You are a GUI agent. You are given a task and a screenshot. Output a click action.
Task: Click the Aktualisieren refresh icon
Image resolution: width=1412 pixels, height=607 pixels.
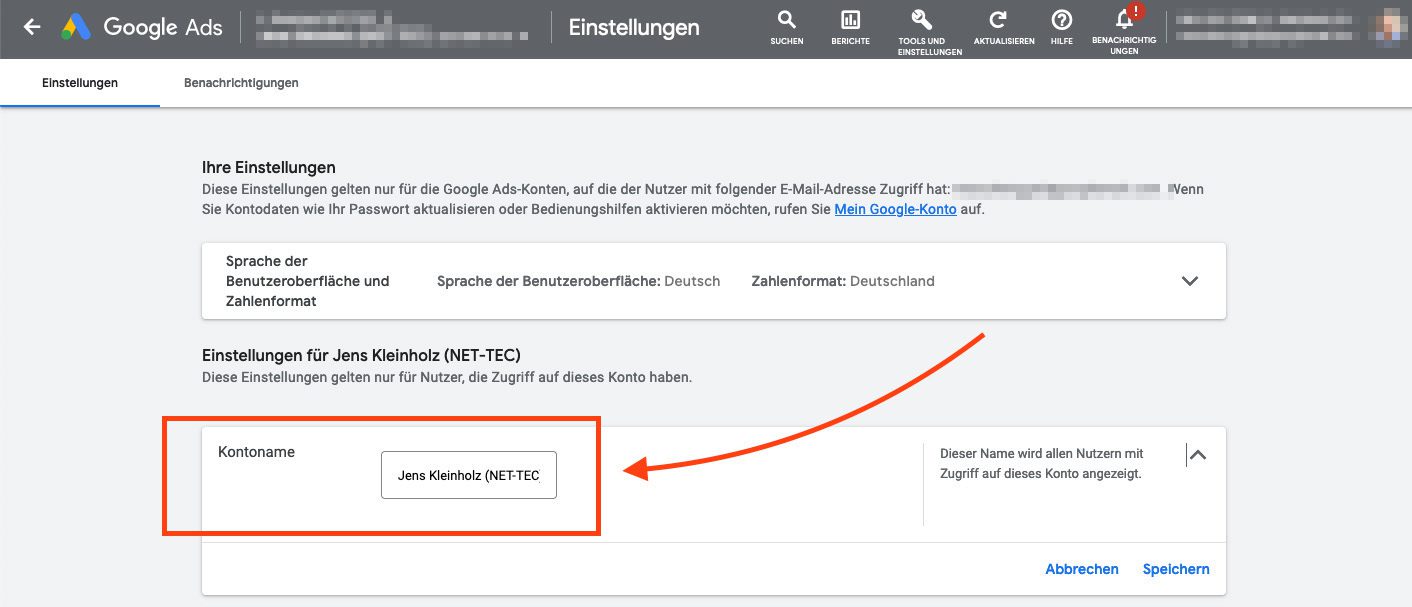[997, 27]
